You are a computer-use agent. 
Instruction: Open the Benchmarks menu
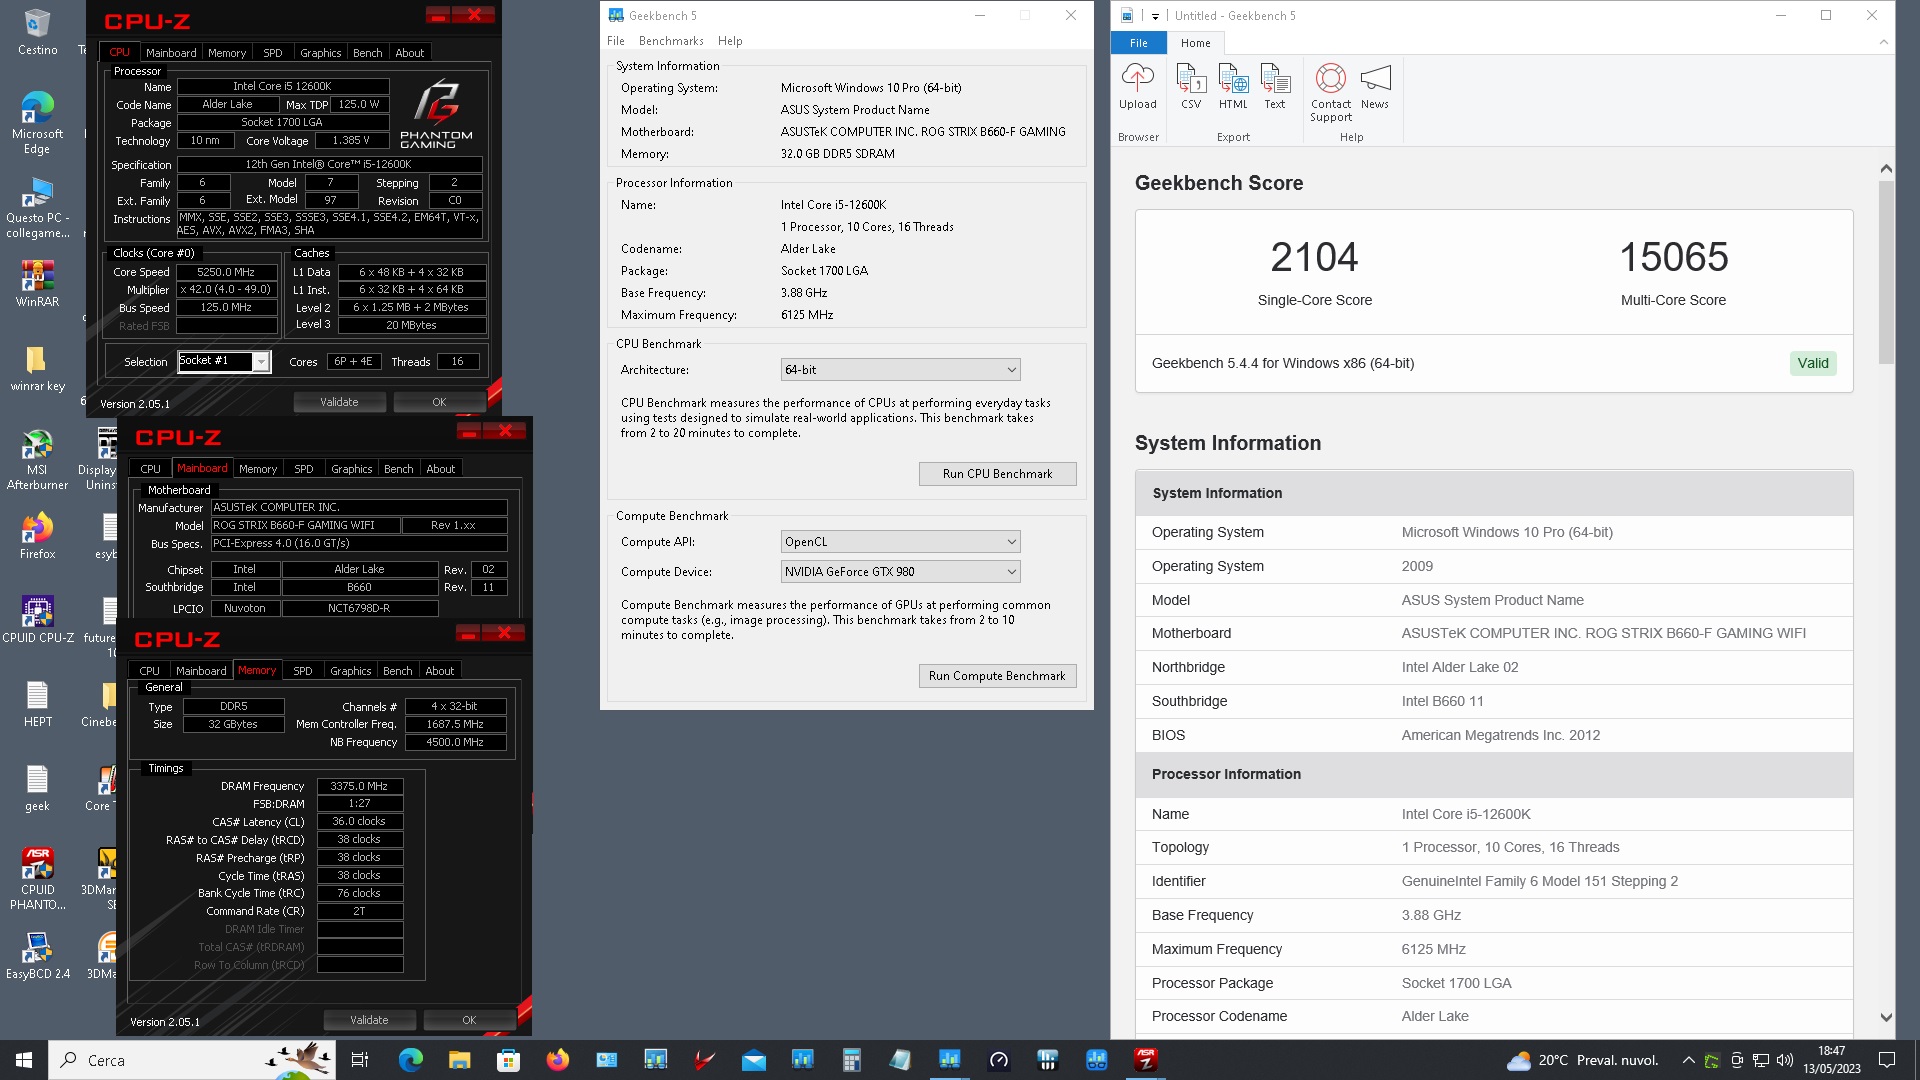(x=671, y=41)
